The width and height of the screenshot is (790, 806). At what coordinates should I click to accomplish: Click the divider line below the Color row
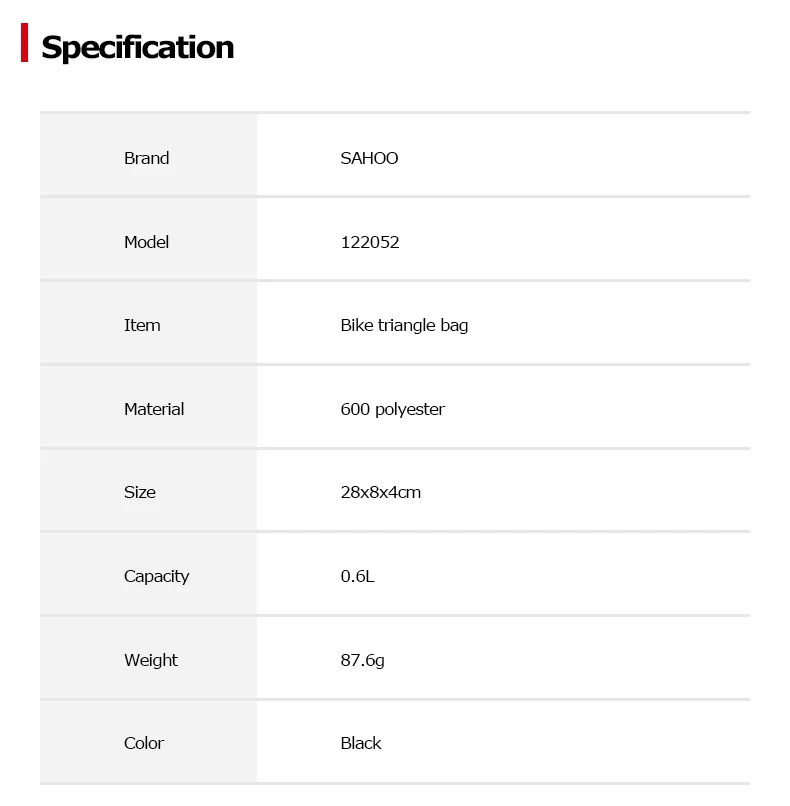click(x=394, y=784)
